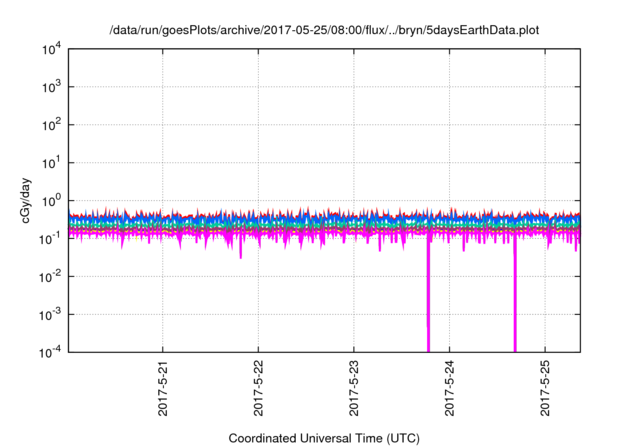Click the 10^2 y-axis tick label

coord(51,124)
